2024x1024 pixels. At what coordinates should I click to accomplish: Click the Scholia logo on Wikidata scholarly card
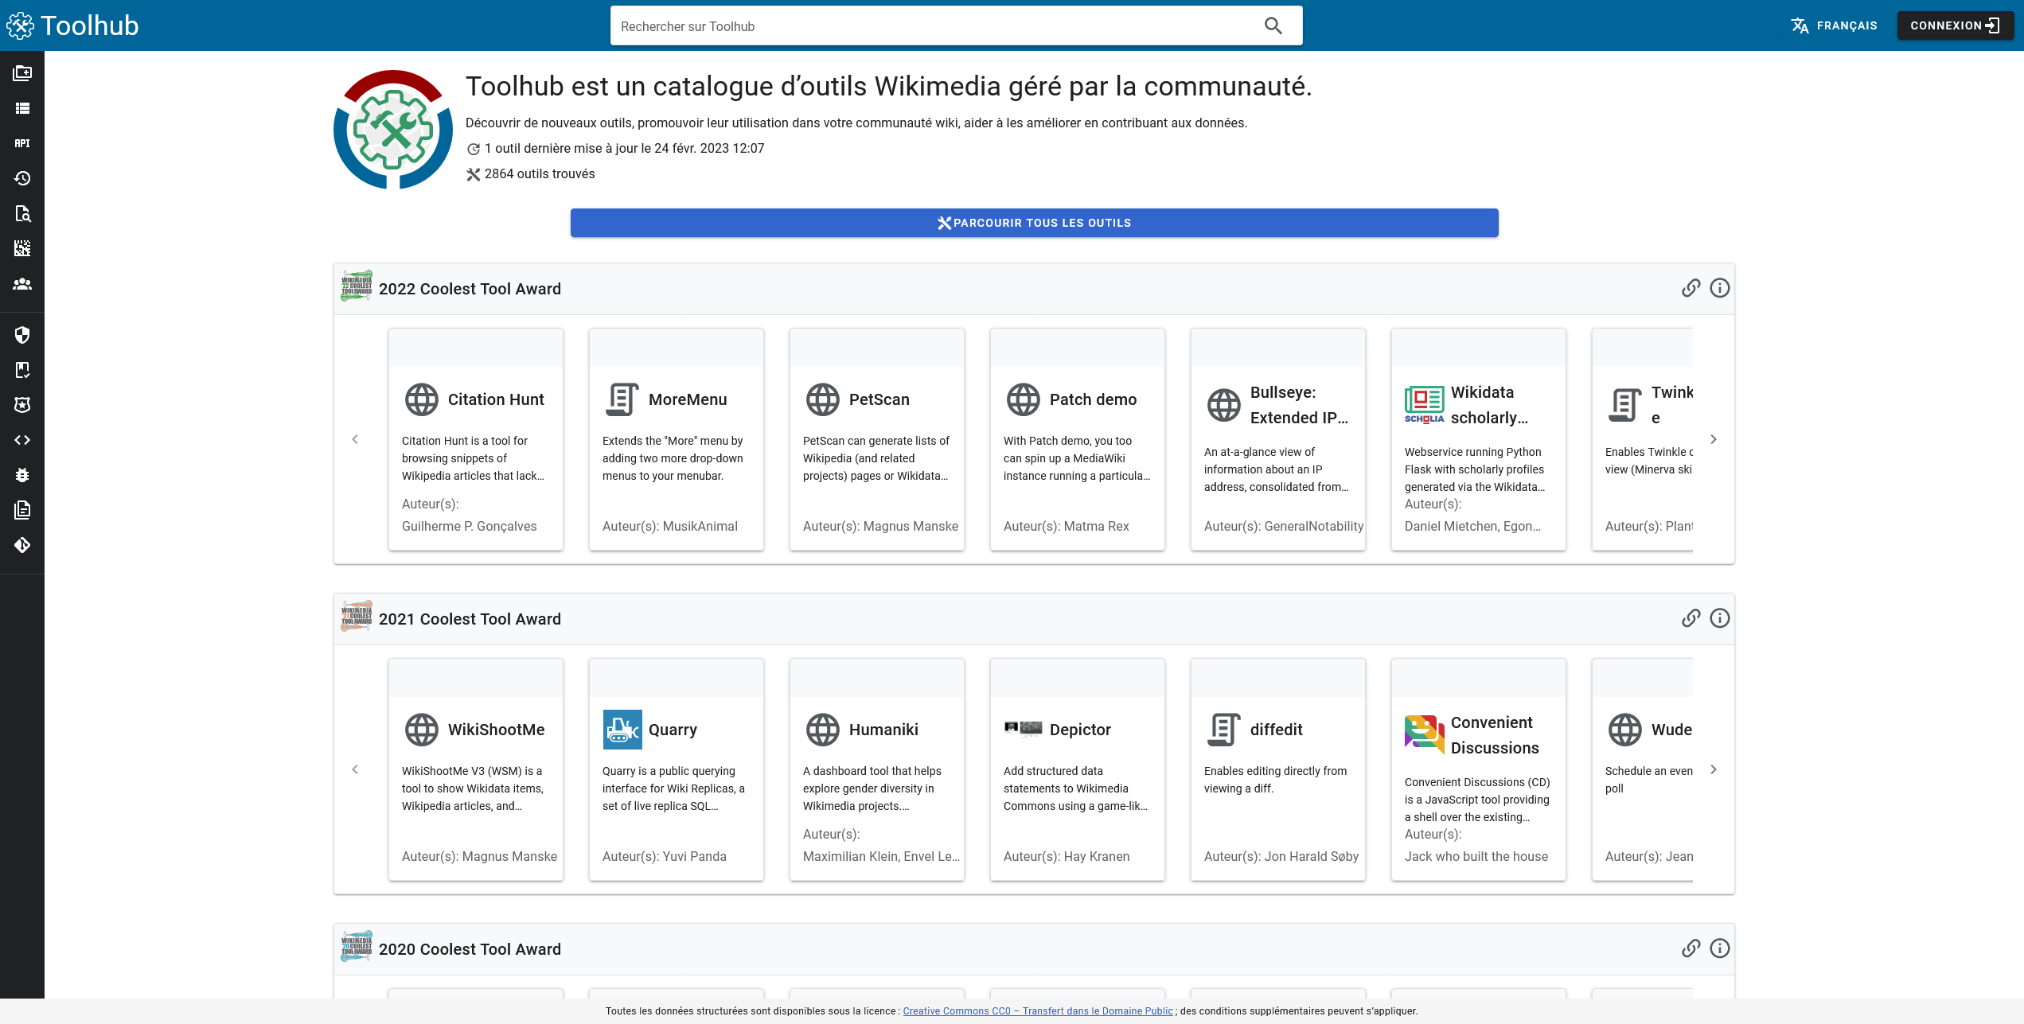pos(1424,405)
